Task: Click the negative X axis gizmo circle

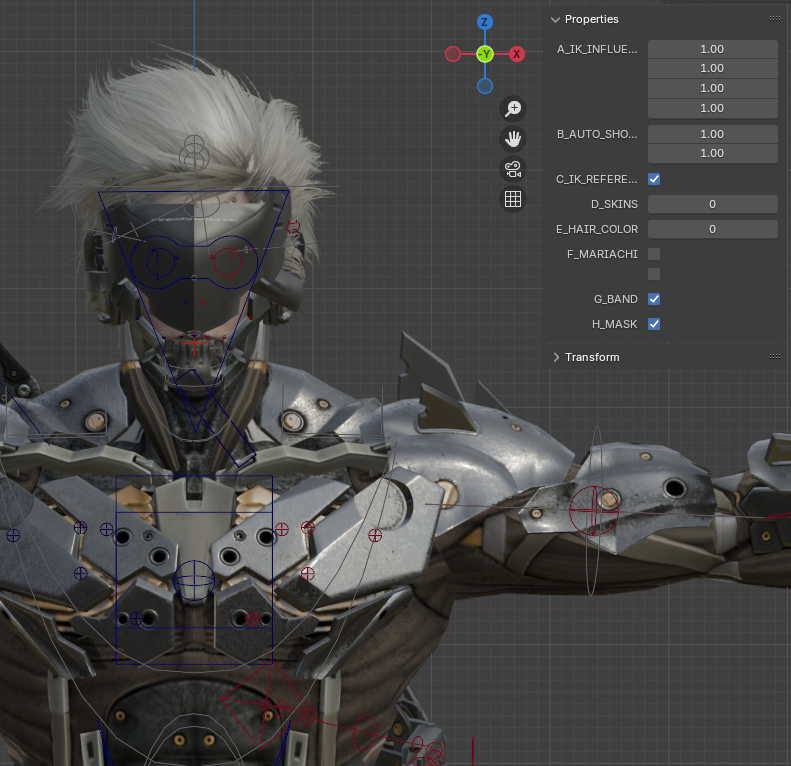Action: point(453,54)
